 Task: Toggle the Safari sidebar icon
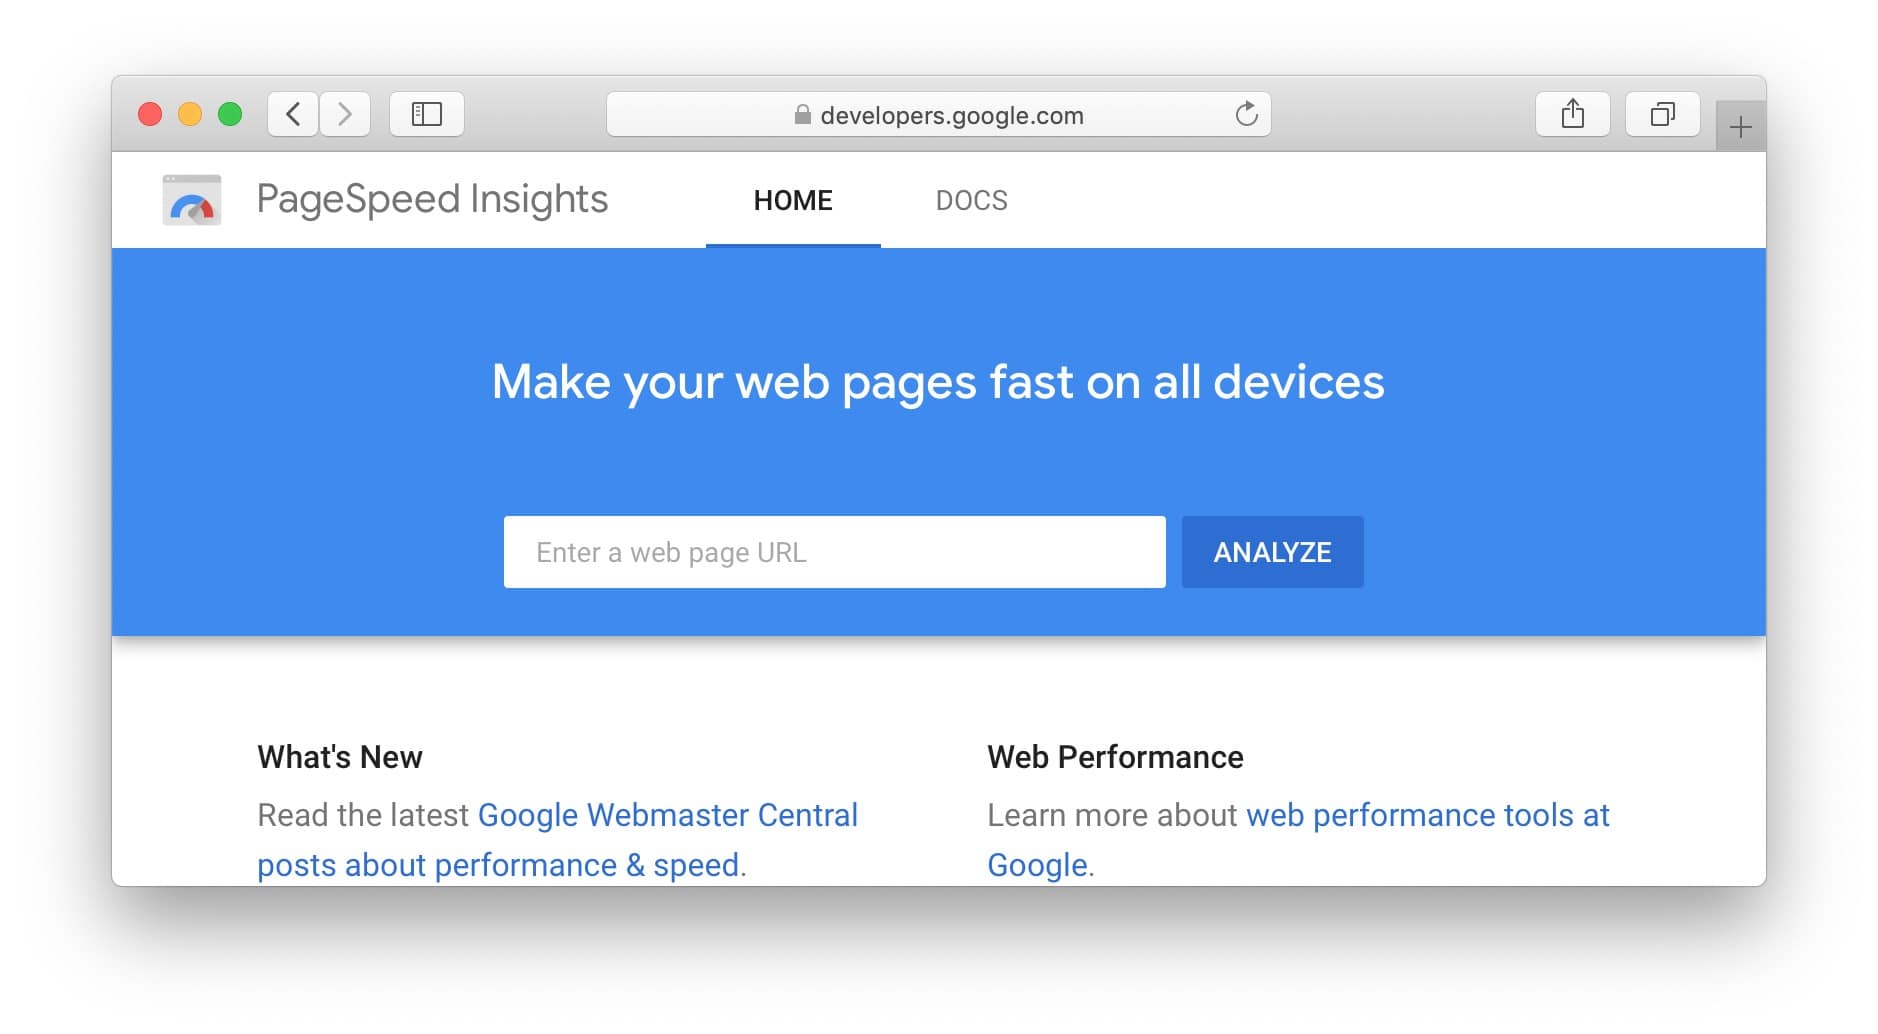point(426,113)
